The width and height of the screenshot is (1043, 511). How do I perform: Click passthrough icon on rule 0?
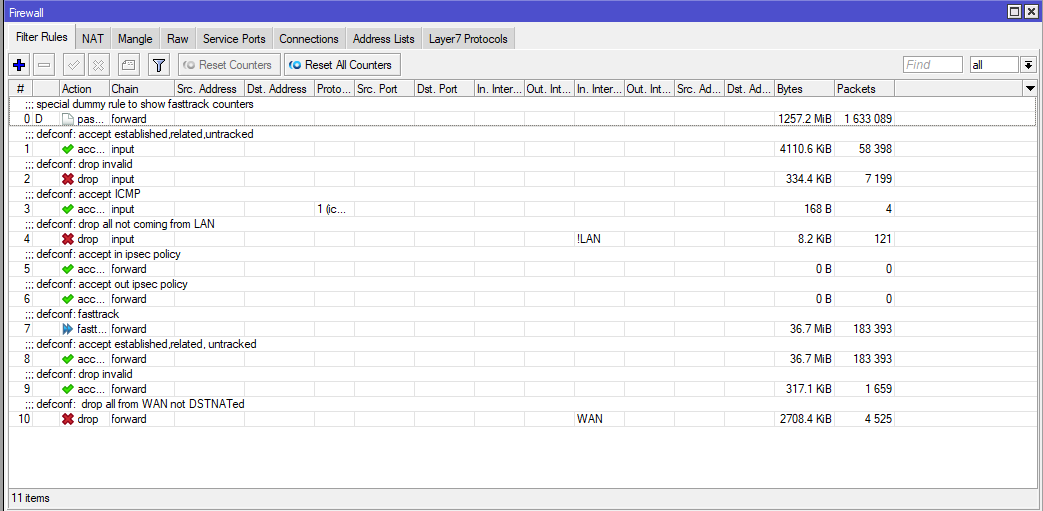click(67, 118)
